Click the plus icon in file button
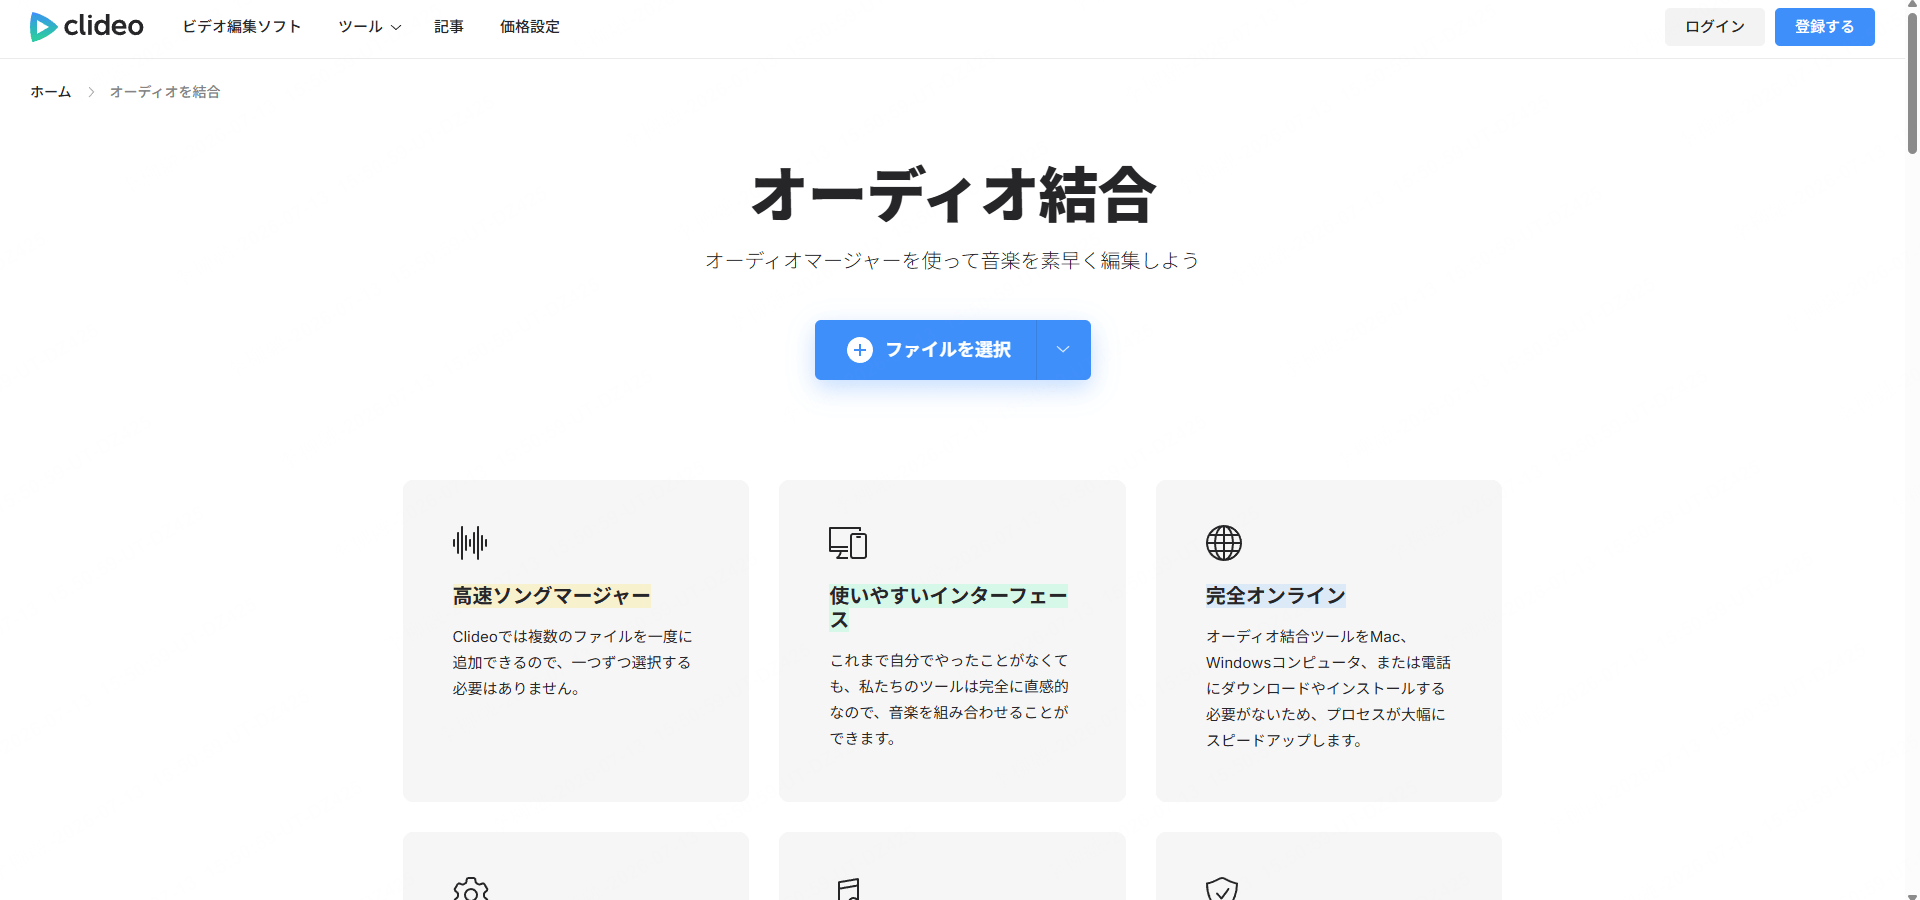The image size is (1920, 900). pyautogui.click(x=860, y=350)
